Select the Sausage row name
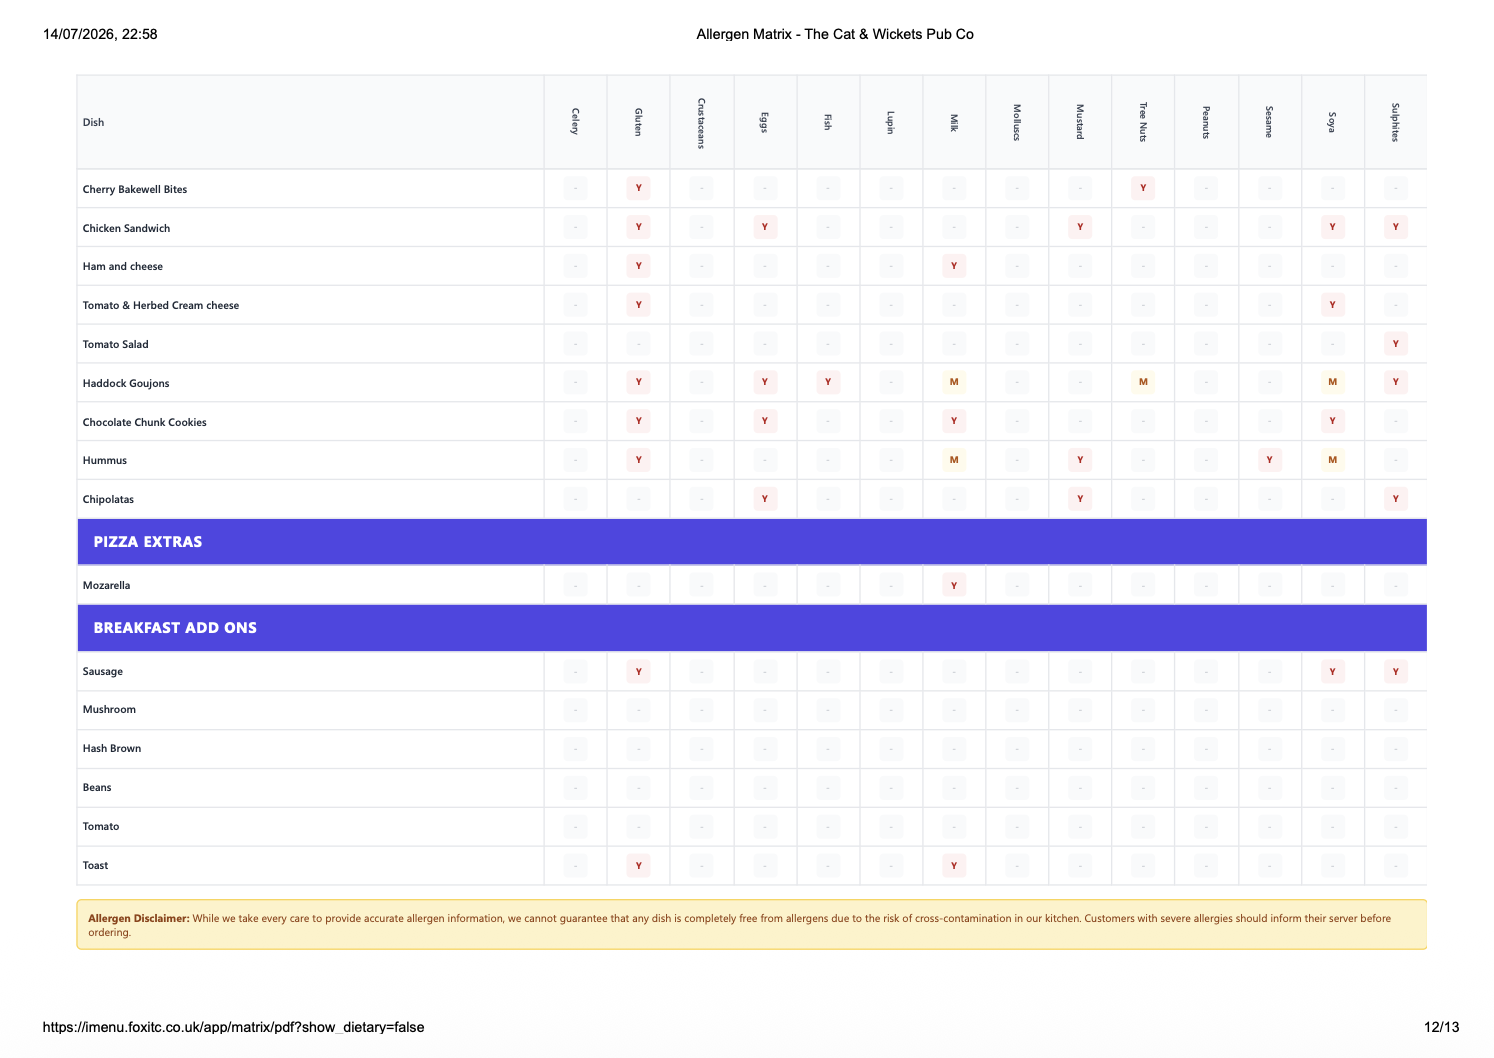This screenshot has height=1058, width=1494. 102,671
